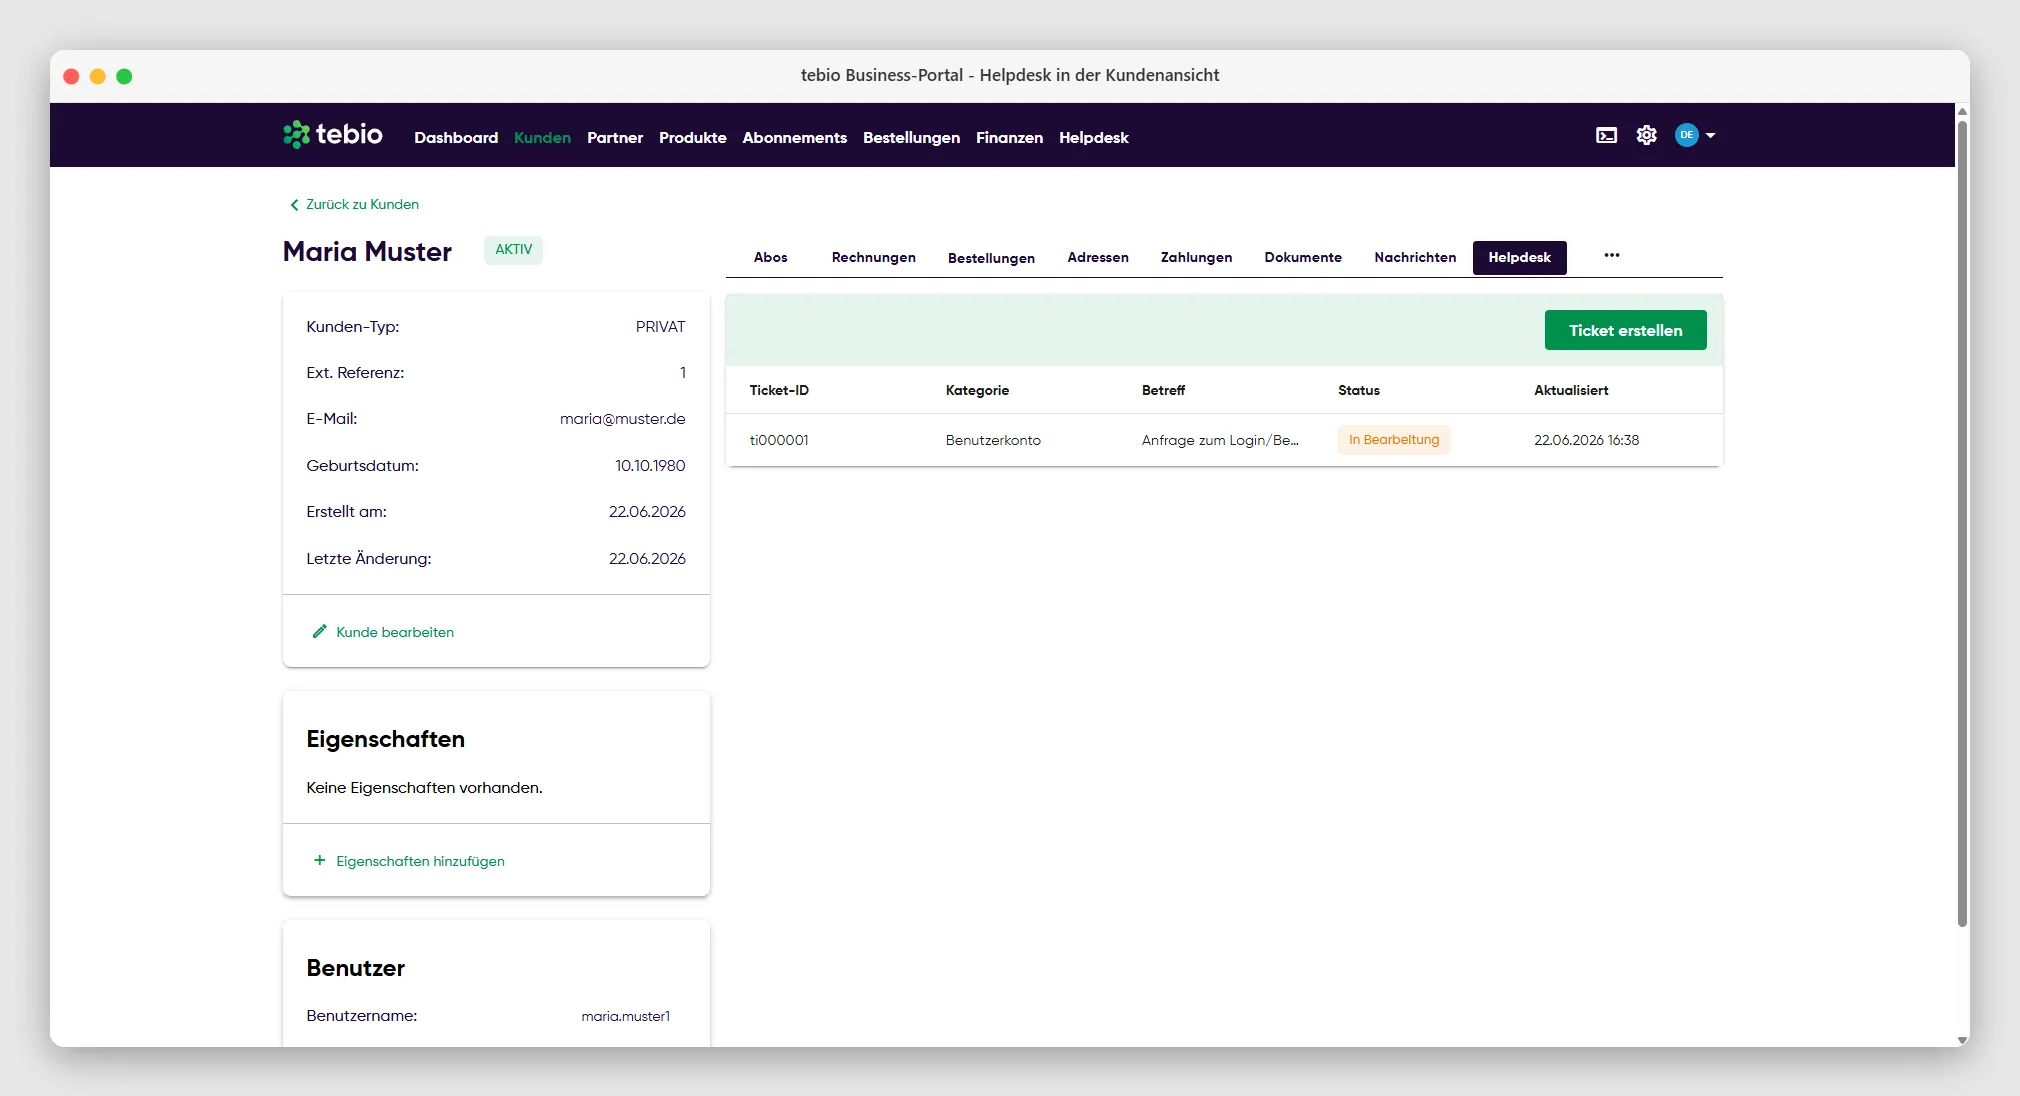Open the more tabs ellipsis
The image size is (2020, 1096).
[1611, 255]
